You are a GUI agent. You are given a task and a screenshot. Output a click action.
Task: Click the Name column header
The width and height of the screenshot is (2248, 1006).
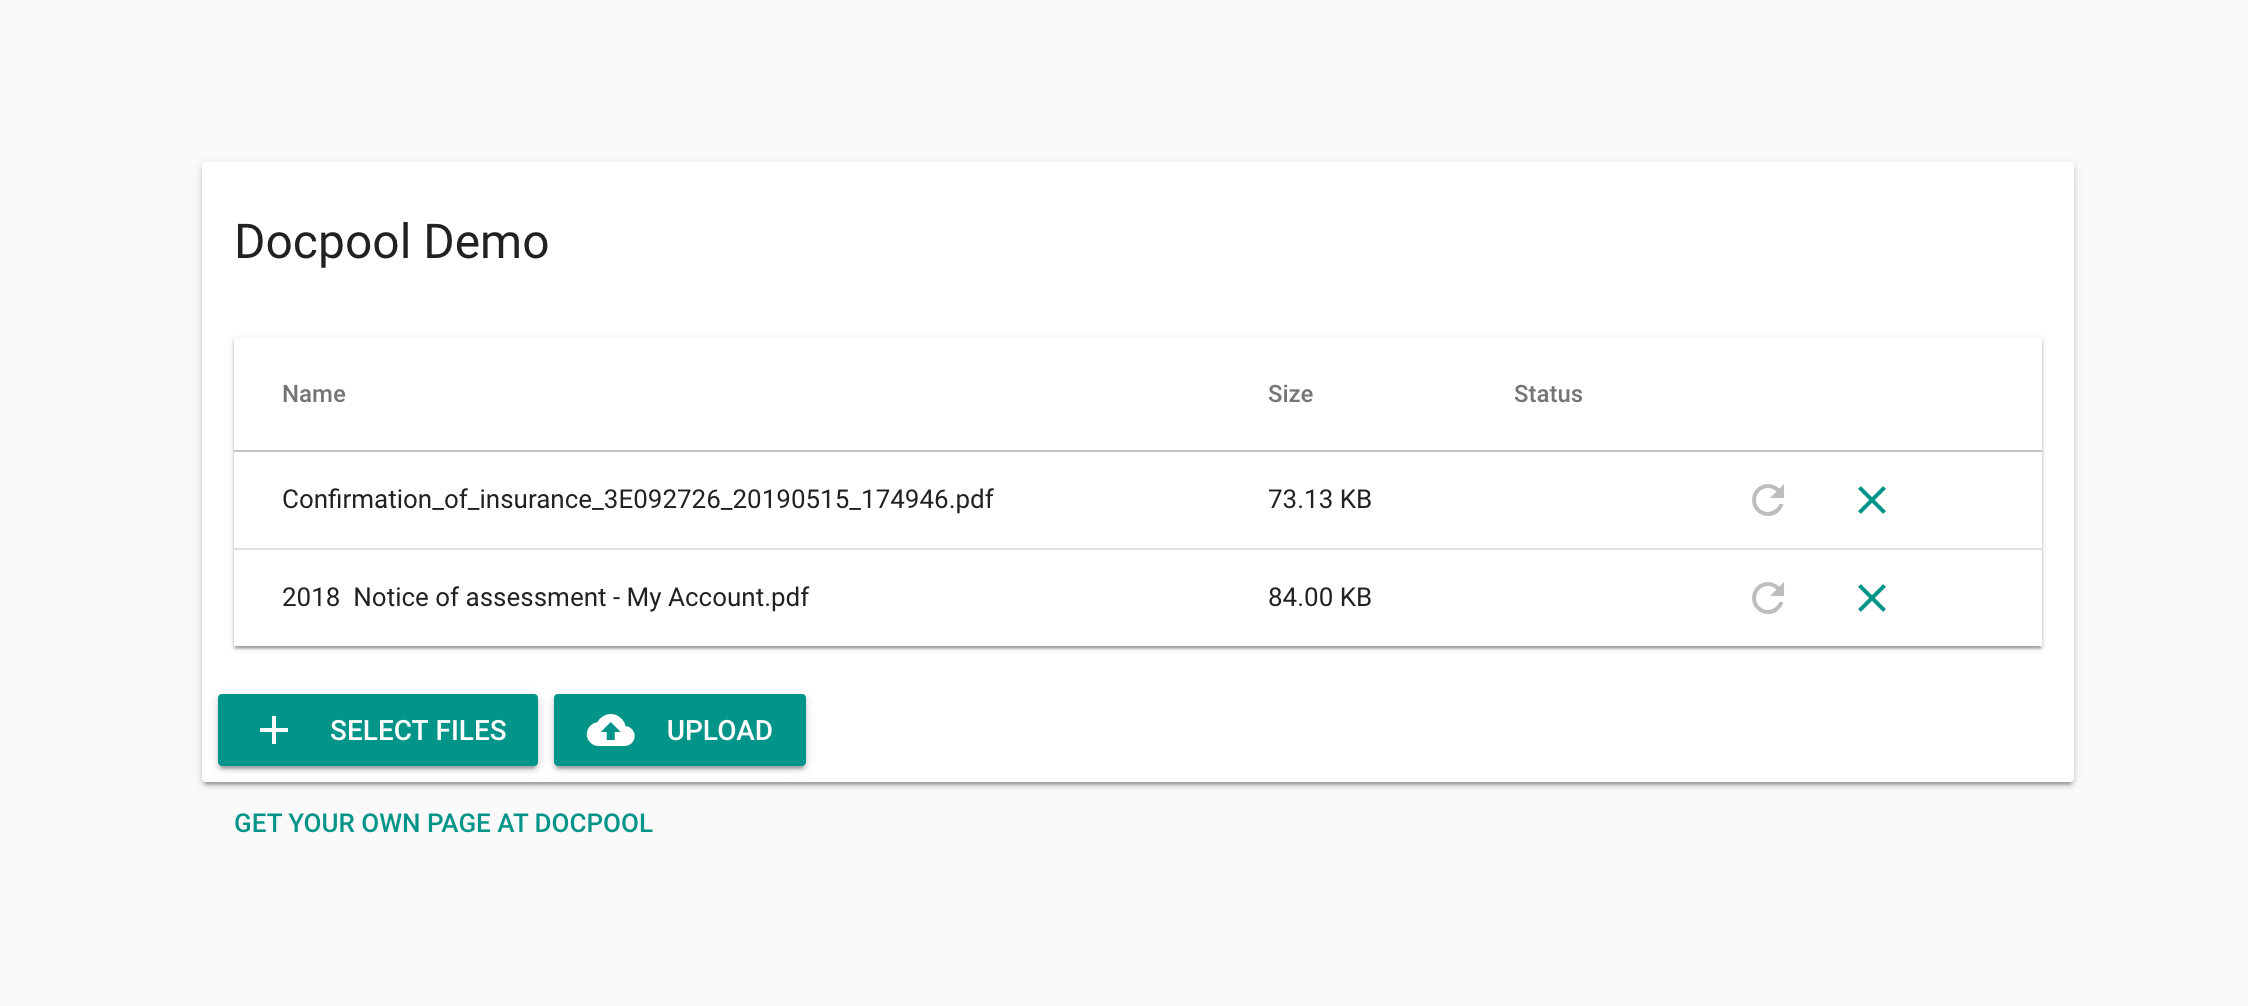(313, 394)
